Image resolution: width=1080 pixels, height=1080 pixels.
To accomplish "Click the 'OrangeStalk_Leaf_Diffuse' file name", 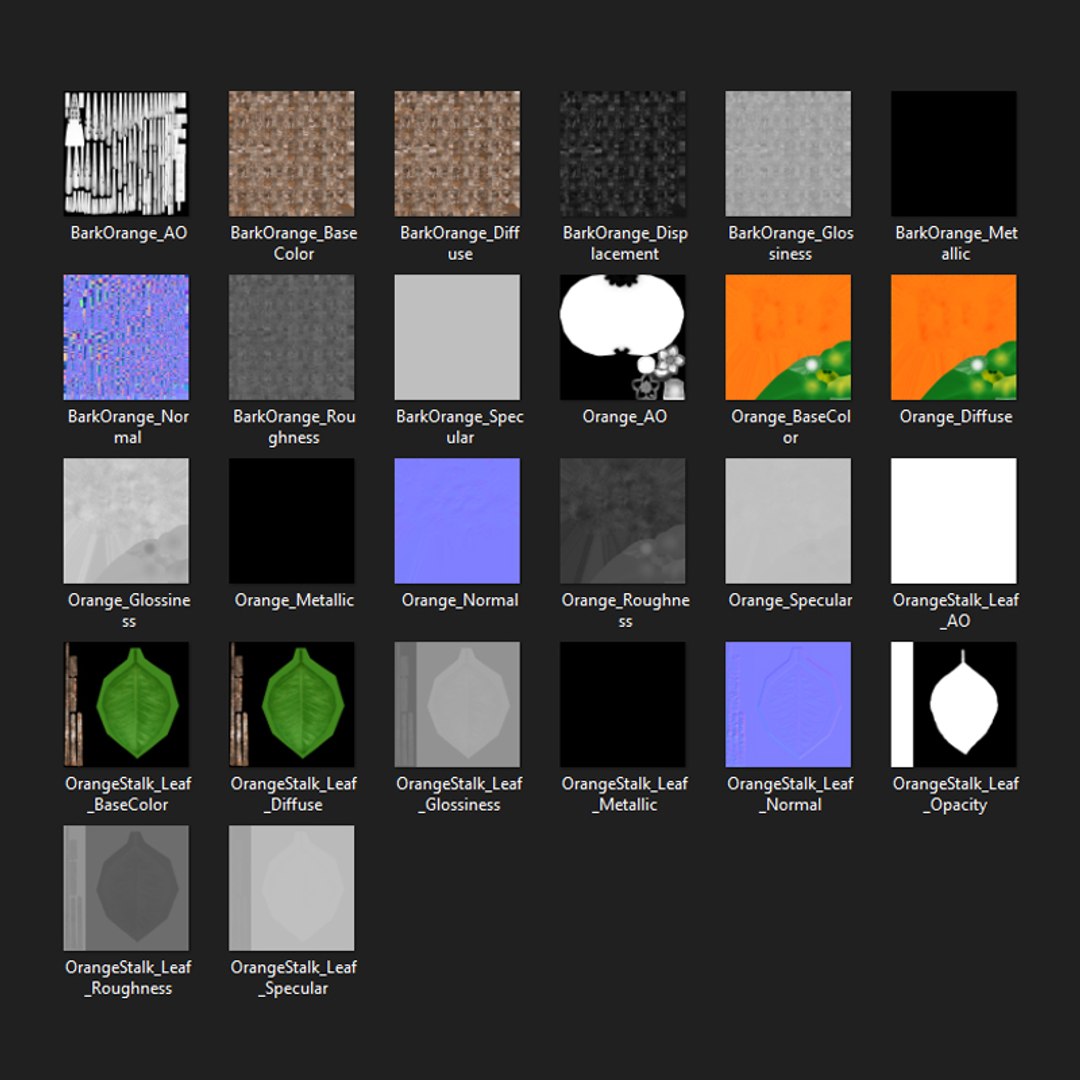I will pyautogui.click(x=294, y=794).
